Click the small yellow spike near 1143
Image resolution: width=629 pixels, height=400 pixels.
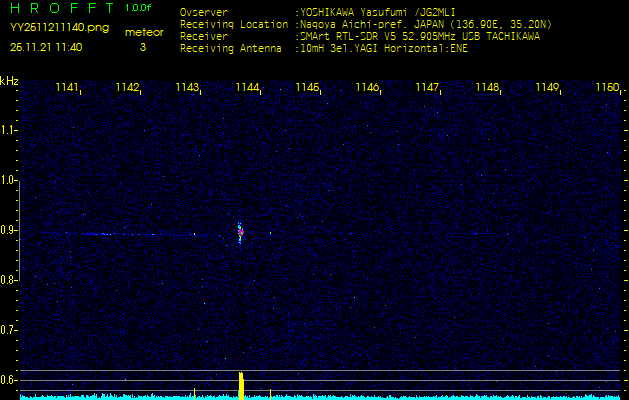click(x=194, y=392)
